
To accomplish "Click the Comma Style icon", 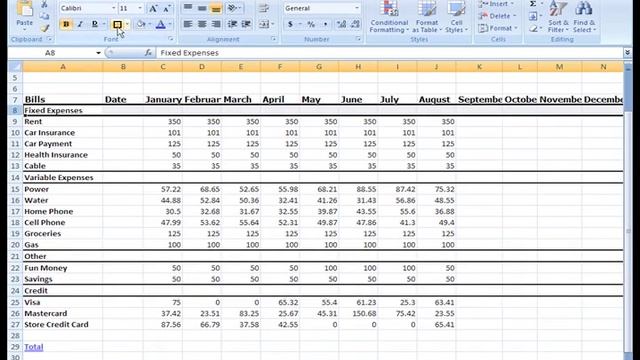I will [325, 24].
